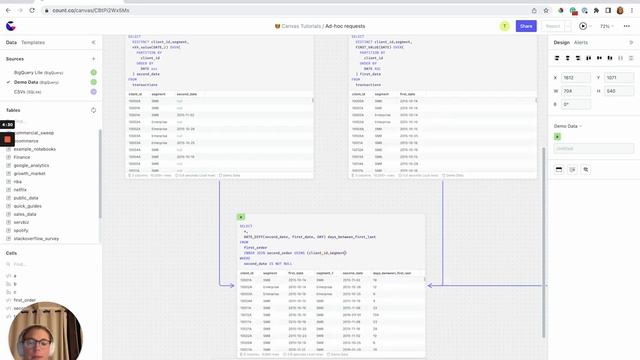Open the netflix table
640x360 pixels.
point(20,190)
